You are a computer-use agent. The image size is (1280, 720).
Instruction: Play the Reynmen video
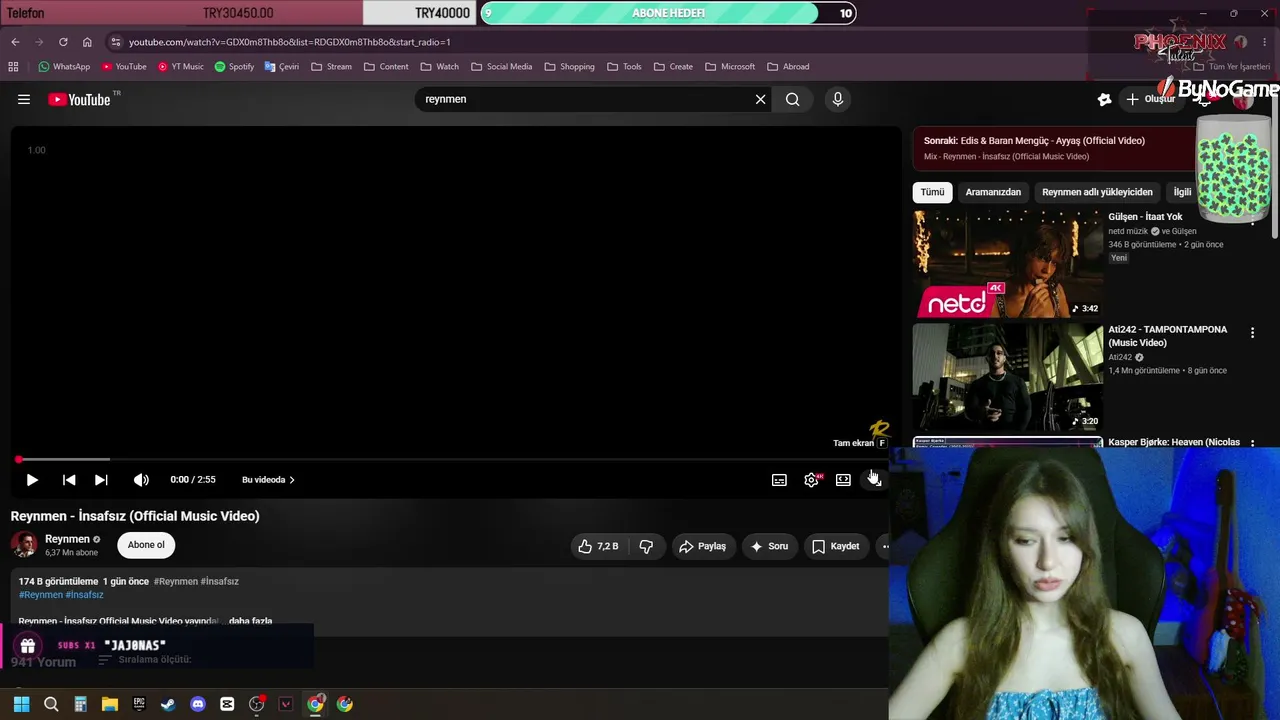(32, 480)
